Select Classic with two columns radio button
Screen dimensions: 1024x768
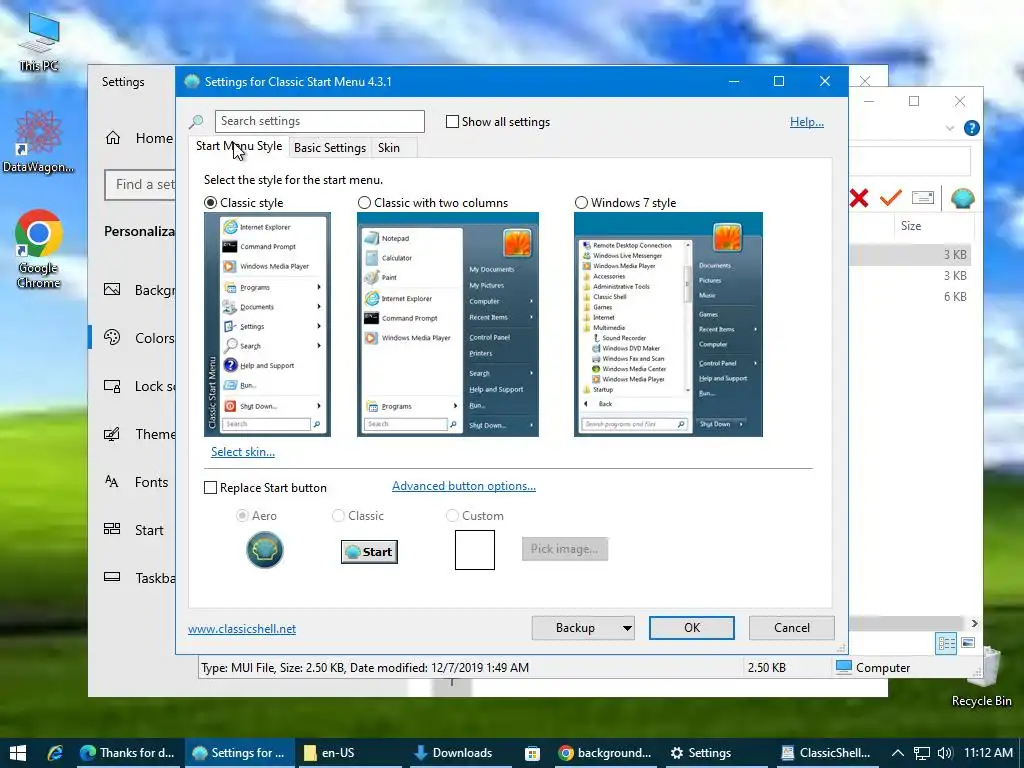(364, 202)
